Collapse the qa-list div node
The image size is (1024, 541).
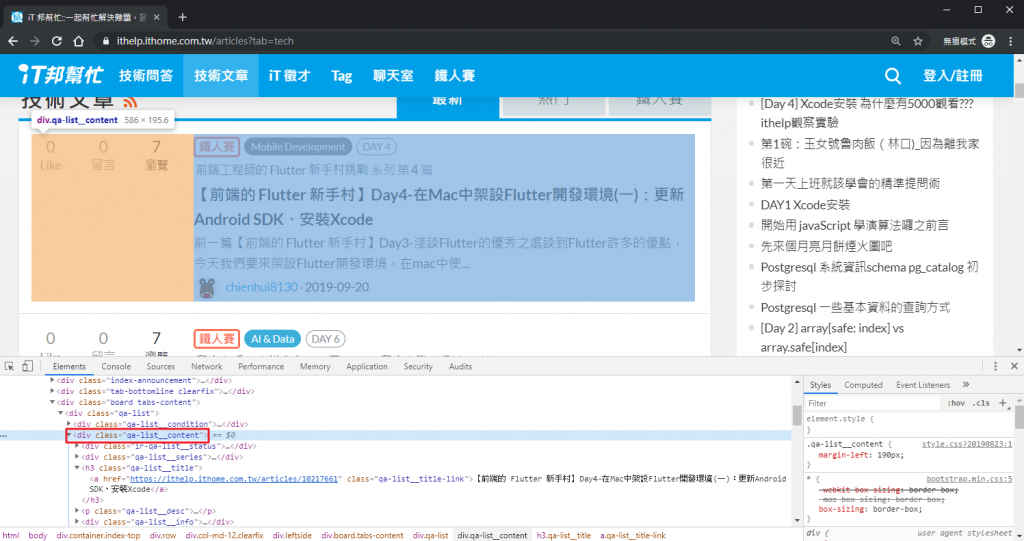click(61, 413)
